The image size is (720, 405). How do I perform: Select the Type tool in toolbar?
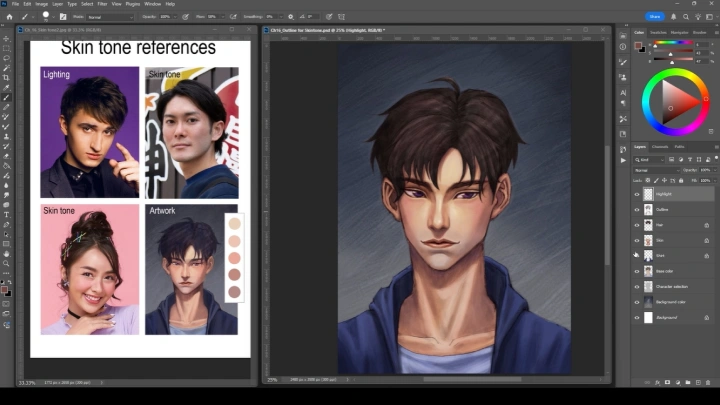click(7, 214)
